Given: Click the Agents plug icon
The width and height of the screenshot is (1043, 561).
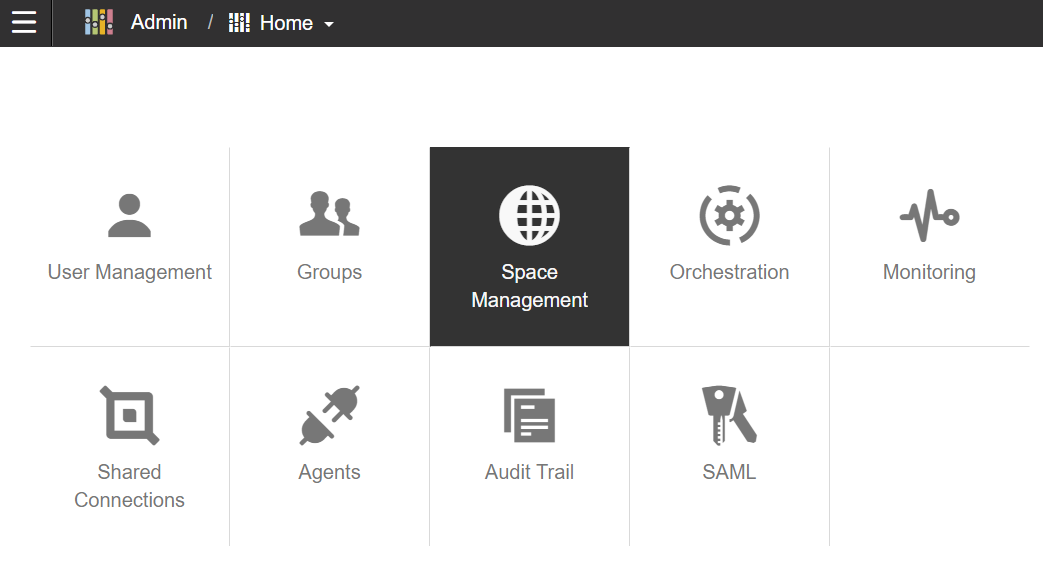Looking at the screenshot, I should [x=329, y=415].
